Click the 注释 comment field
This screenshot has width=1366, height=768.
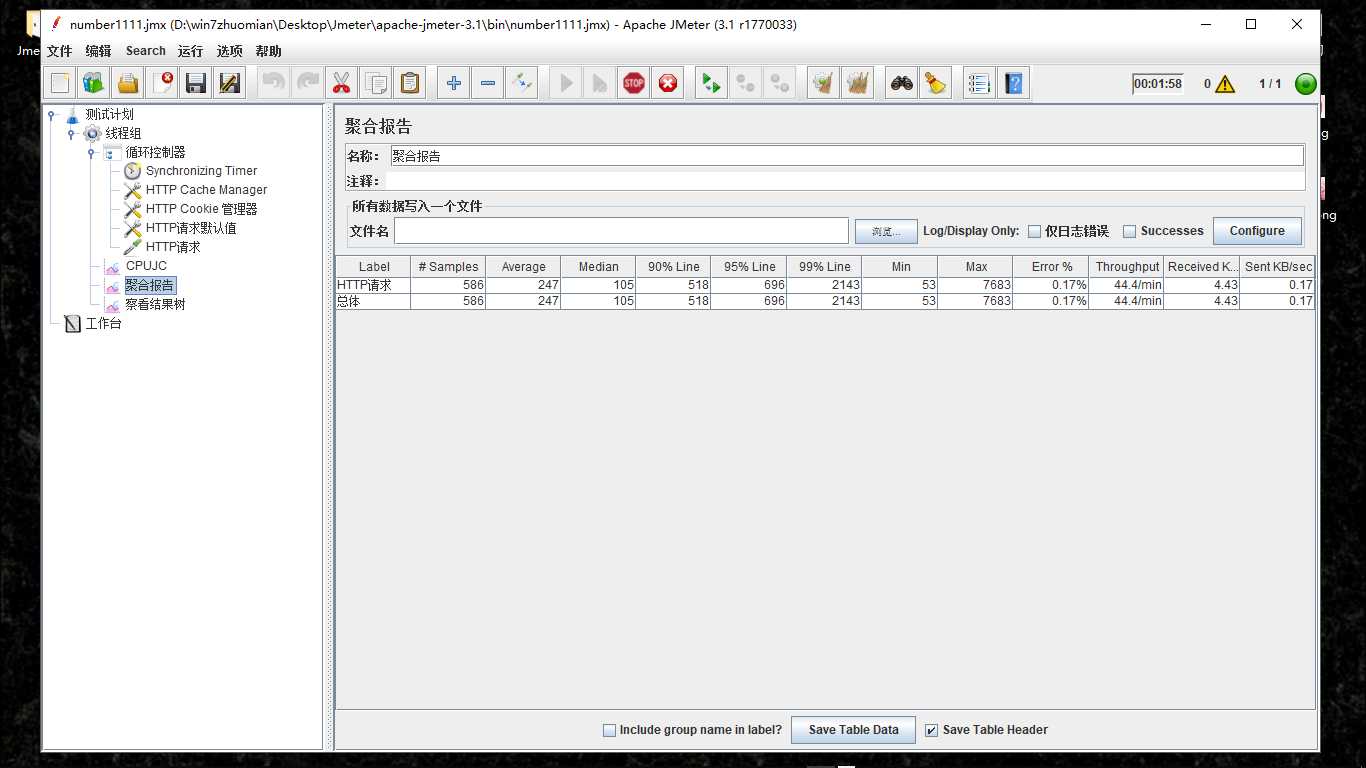(x=845, y=181)
